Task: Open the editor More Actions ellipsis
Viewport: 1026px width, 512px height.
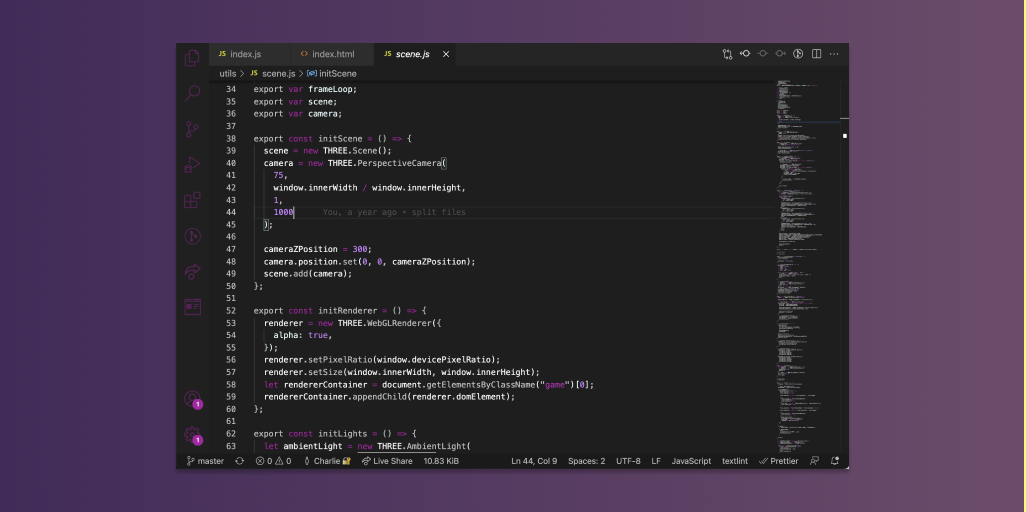Action: point(834,54)
